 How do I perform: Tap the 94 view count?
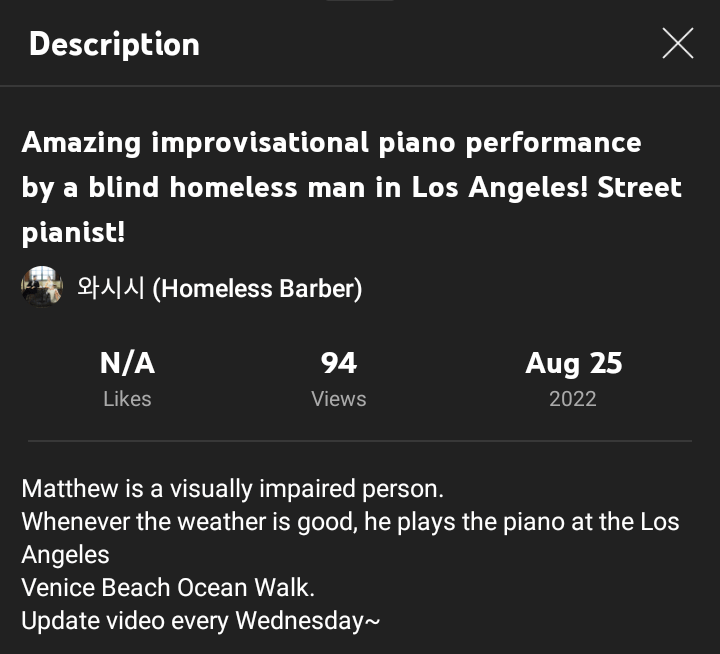pyautogui.click(x=339, y=363)
